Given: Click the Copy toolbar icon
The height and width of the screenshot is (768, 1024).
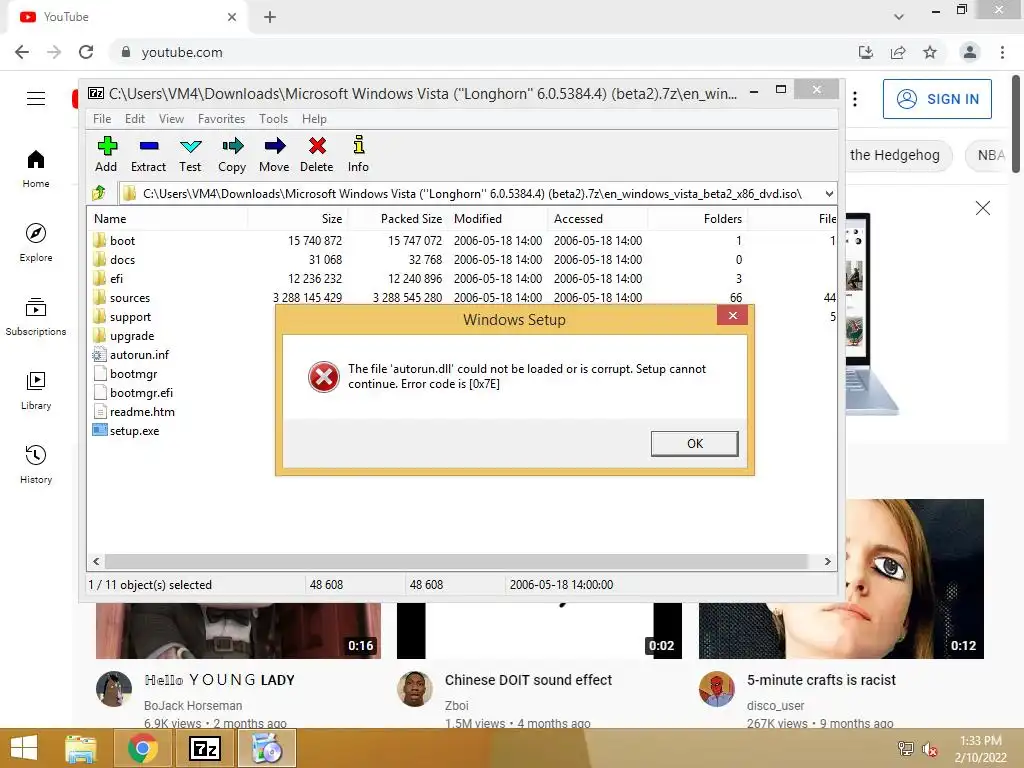Looking at the screenshot, I should 232,155.
